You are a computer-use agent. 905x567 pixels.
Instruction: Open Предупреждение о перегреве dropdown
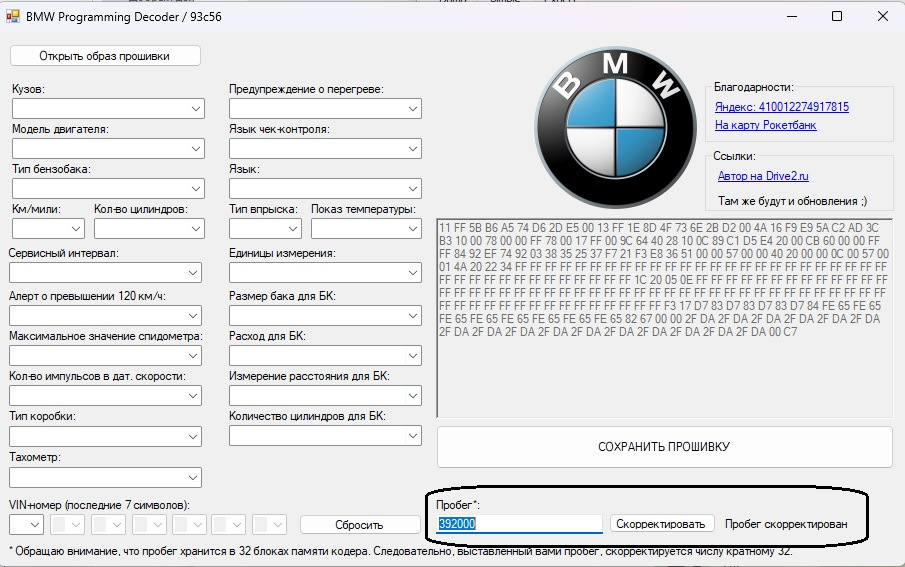325,109
